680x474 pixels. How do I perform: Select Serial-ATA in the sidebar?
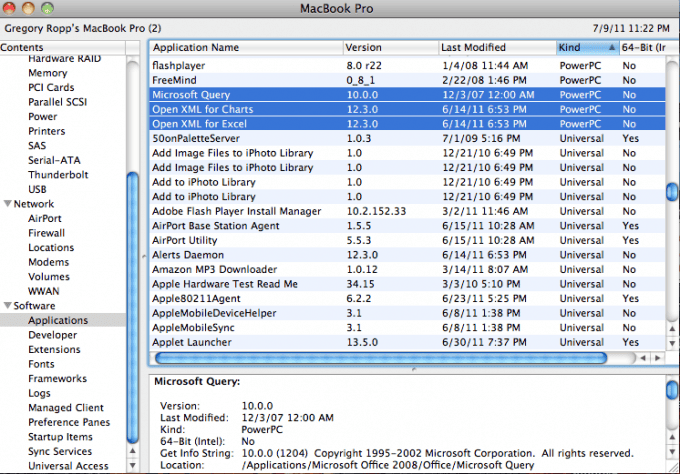coord(54,160)
